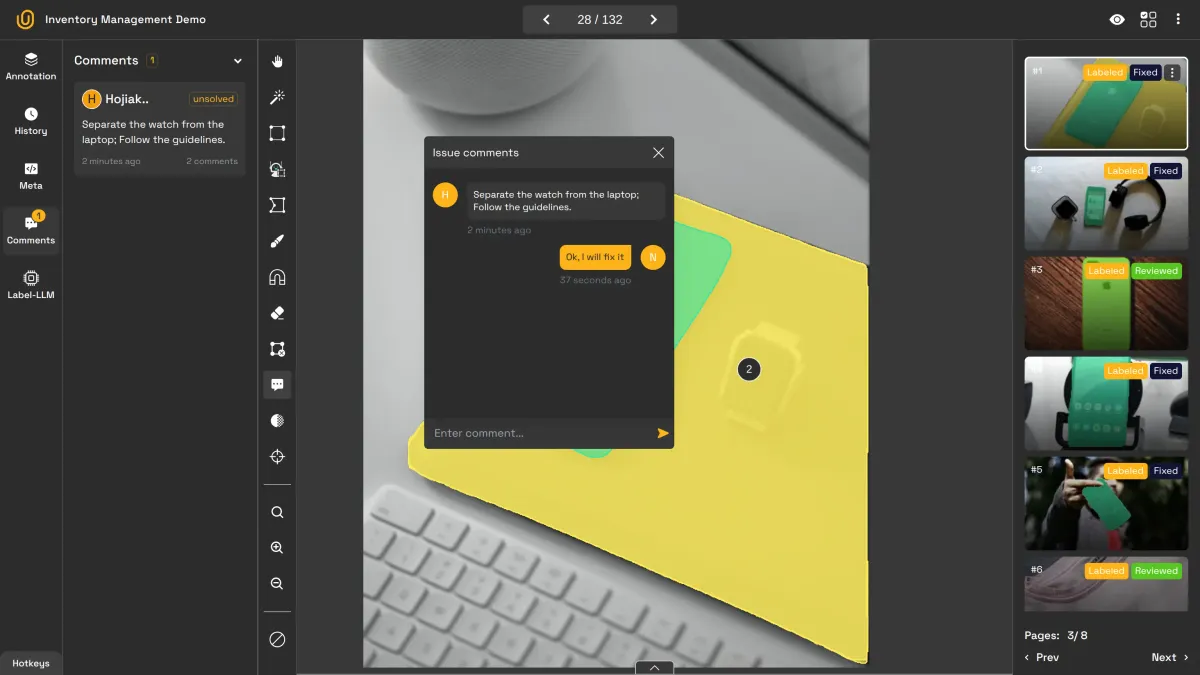Open the History tab in sidebar

point(31,121)
